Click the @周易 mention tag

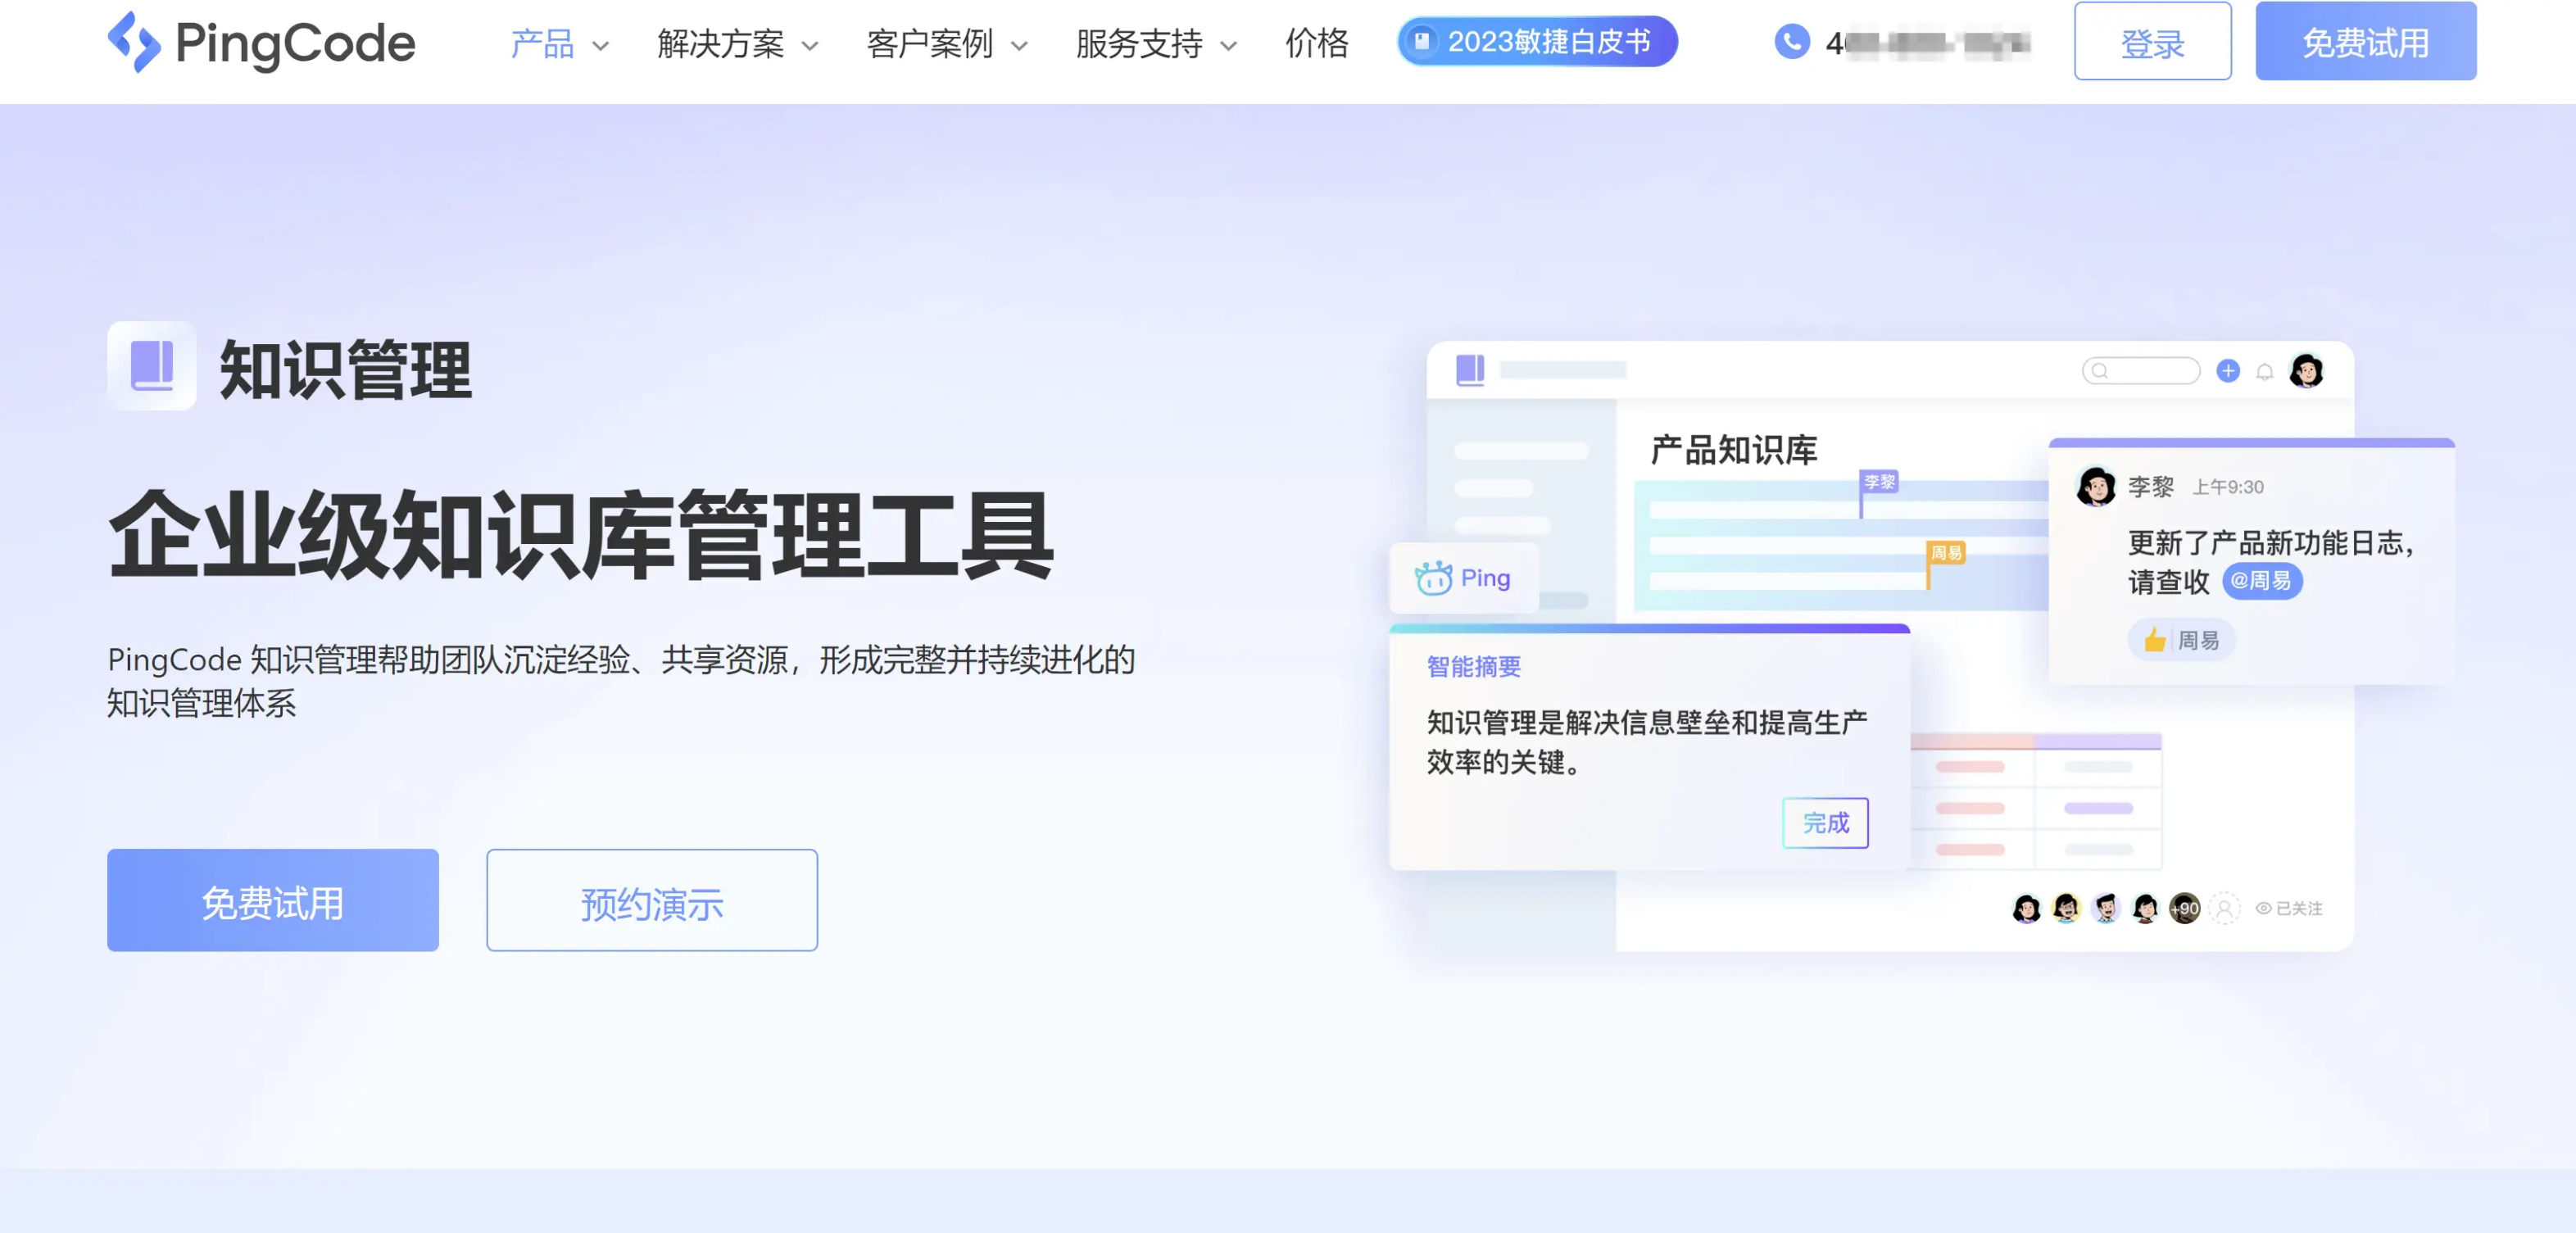click(2262, 581)
